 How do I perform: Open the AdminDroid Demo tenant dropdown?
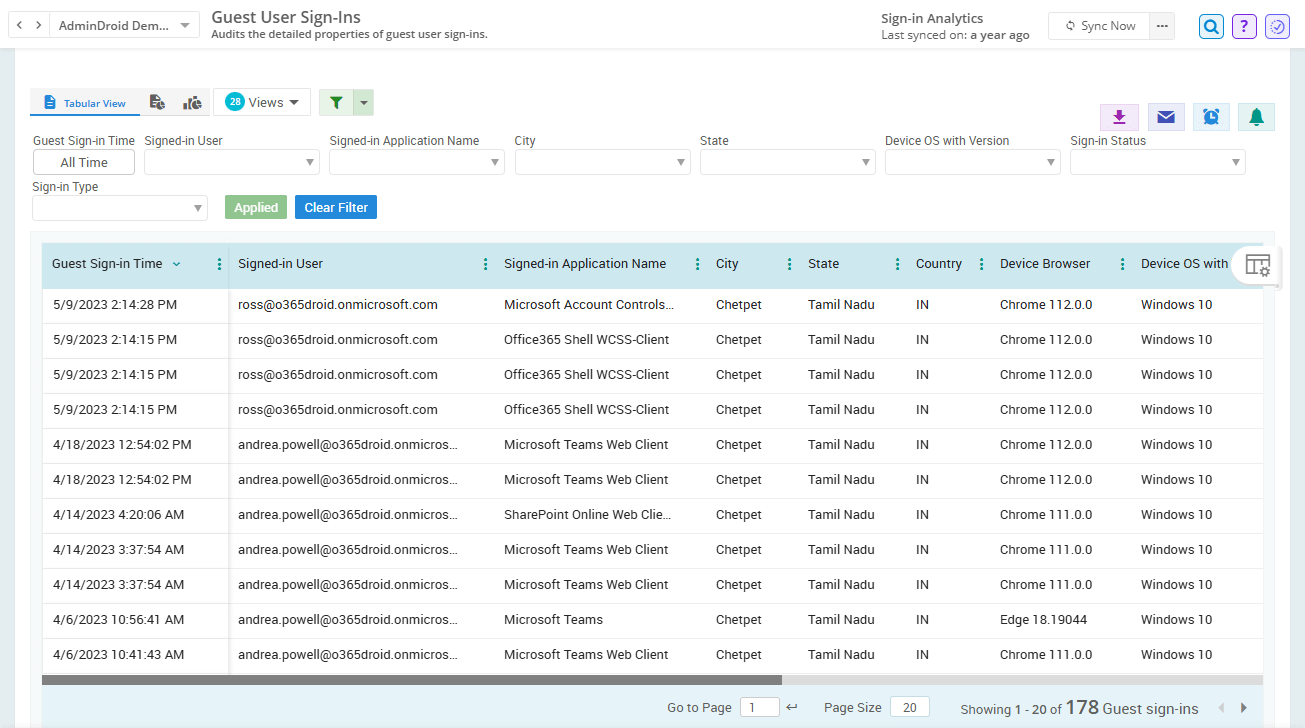pos(125,26)
